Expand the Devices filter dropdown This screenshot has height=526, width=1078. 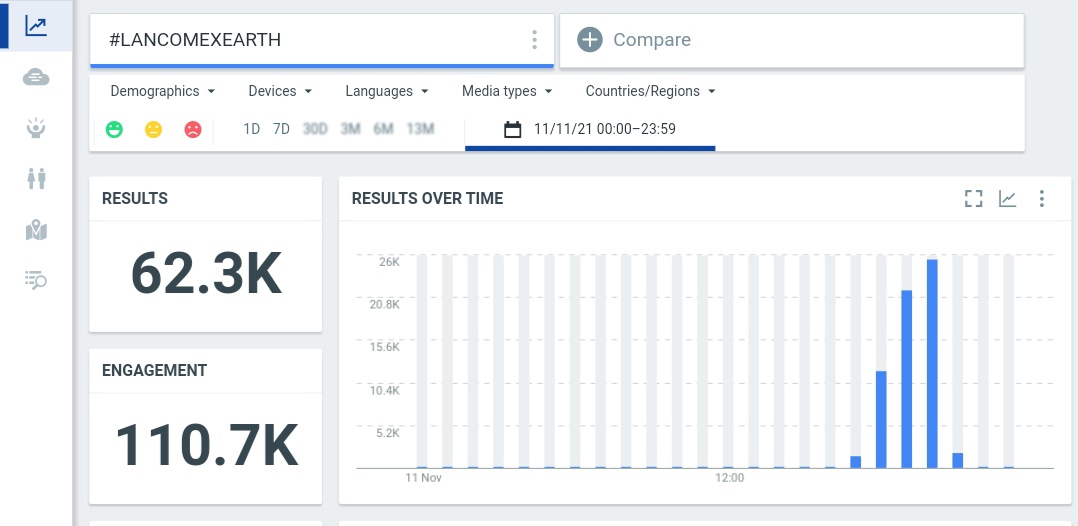280,91
